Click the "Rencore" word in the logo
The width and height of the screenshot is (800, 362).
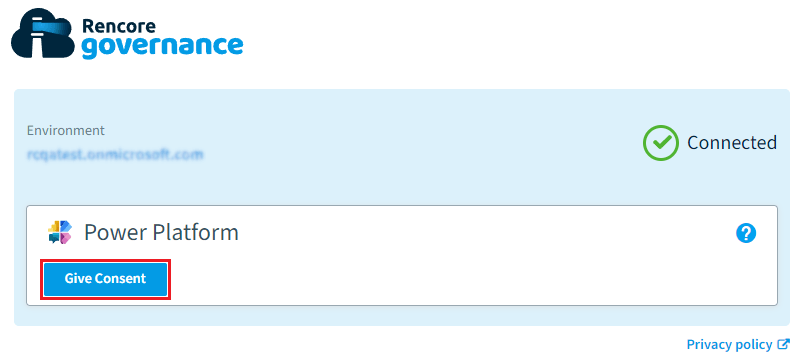click(x=119, y=25)
